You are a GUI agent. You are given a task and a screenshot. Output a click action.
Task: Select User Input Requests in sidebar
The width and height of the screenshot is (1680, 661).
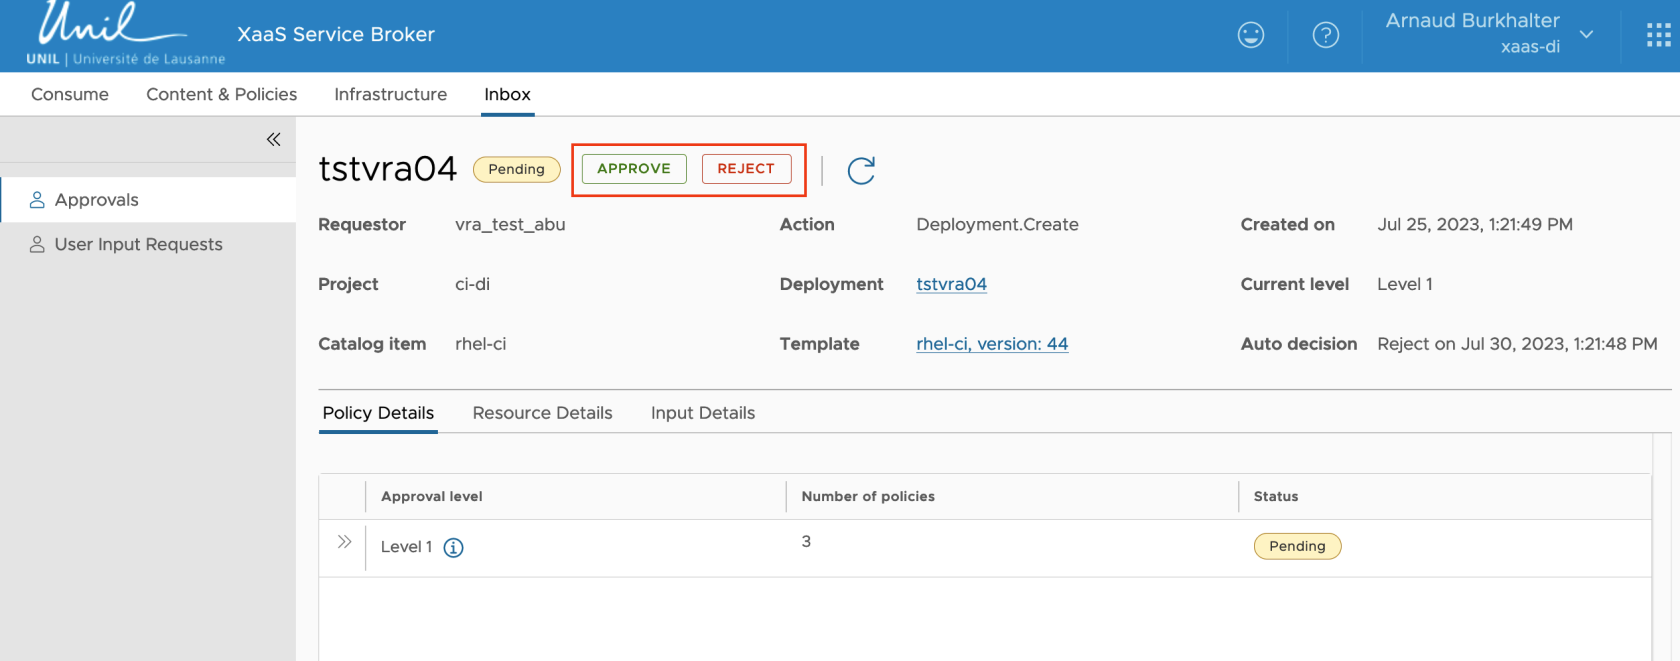pos(138,245)
